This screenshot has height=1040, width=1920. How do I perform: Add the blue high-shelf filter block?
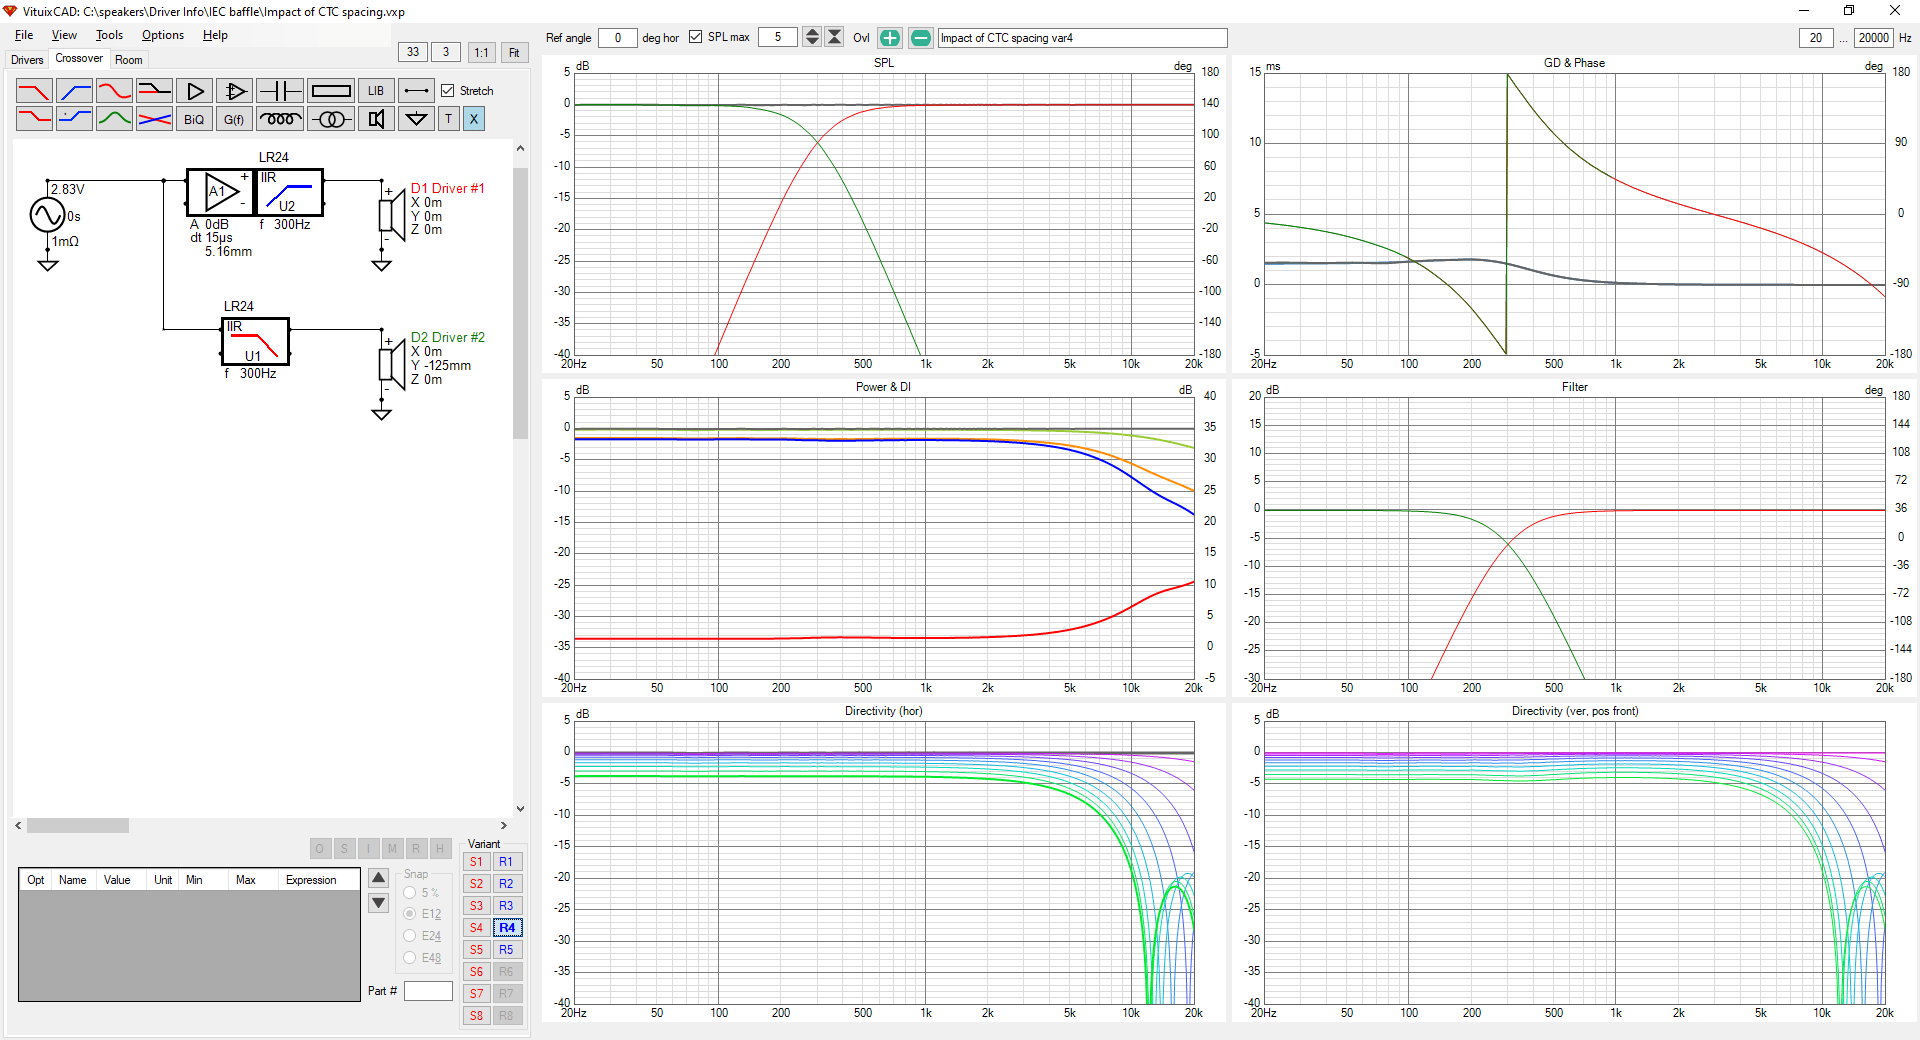click(75, 119)
